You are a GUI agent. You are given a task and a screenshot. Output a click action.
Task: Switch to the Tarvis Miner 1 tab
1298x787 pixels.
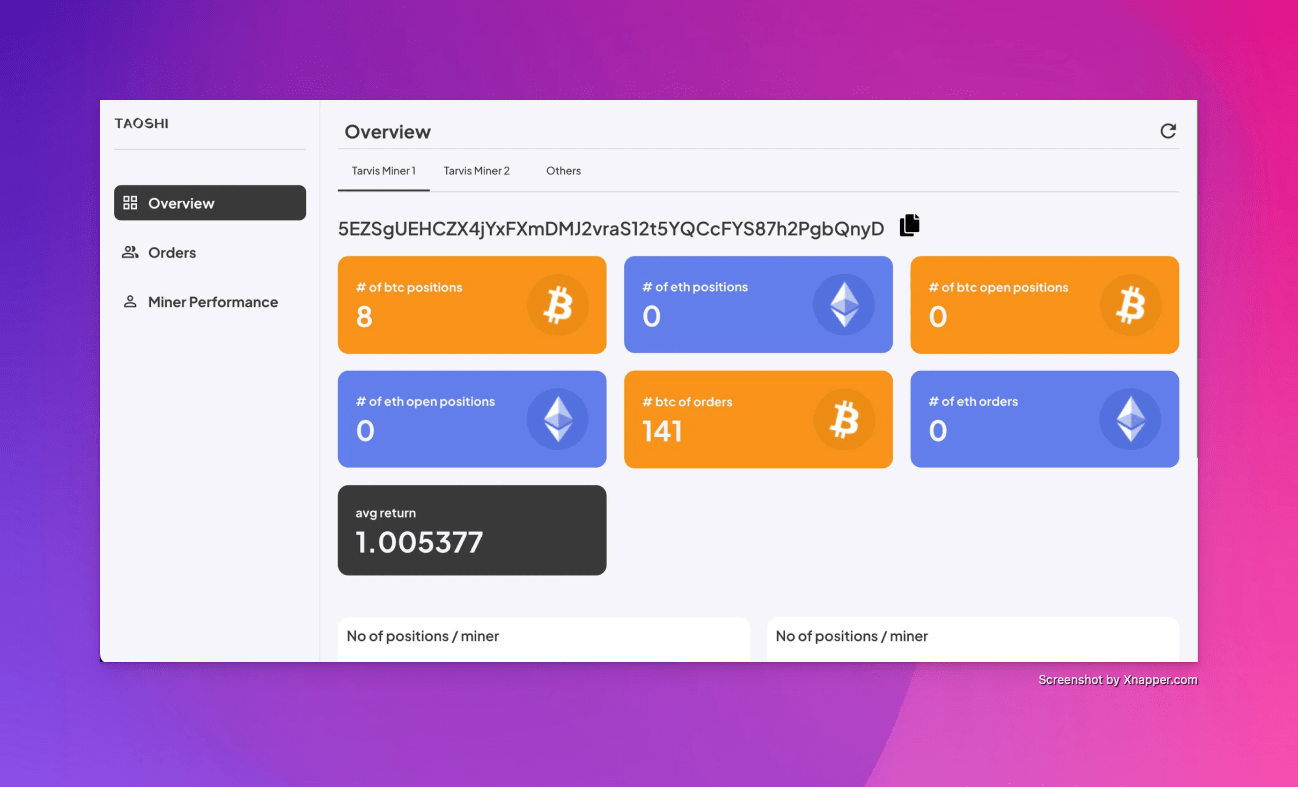click(384, 171)
